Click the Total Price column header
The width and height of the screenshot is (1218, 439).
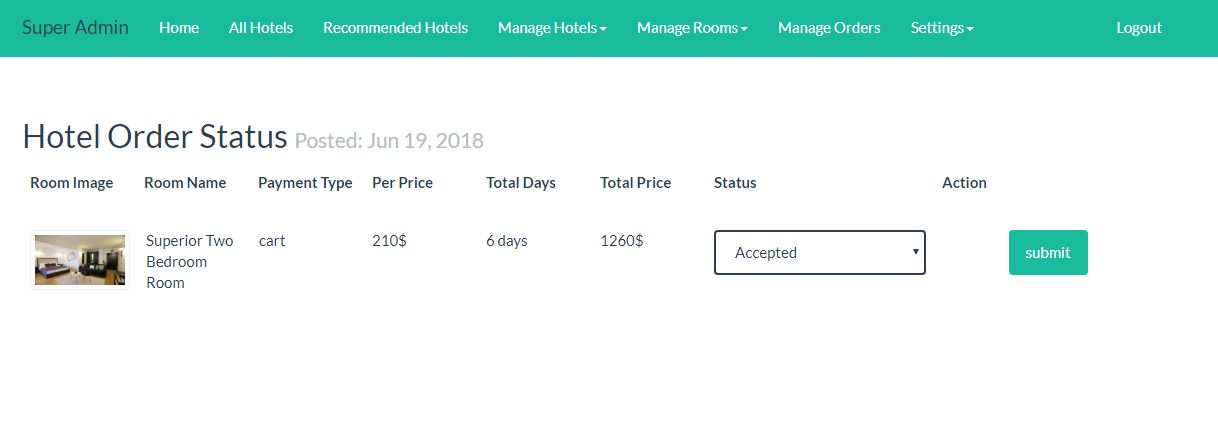(635, 183)
